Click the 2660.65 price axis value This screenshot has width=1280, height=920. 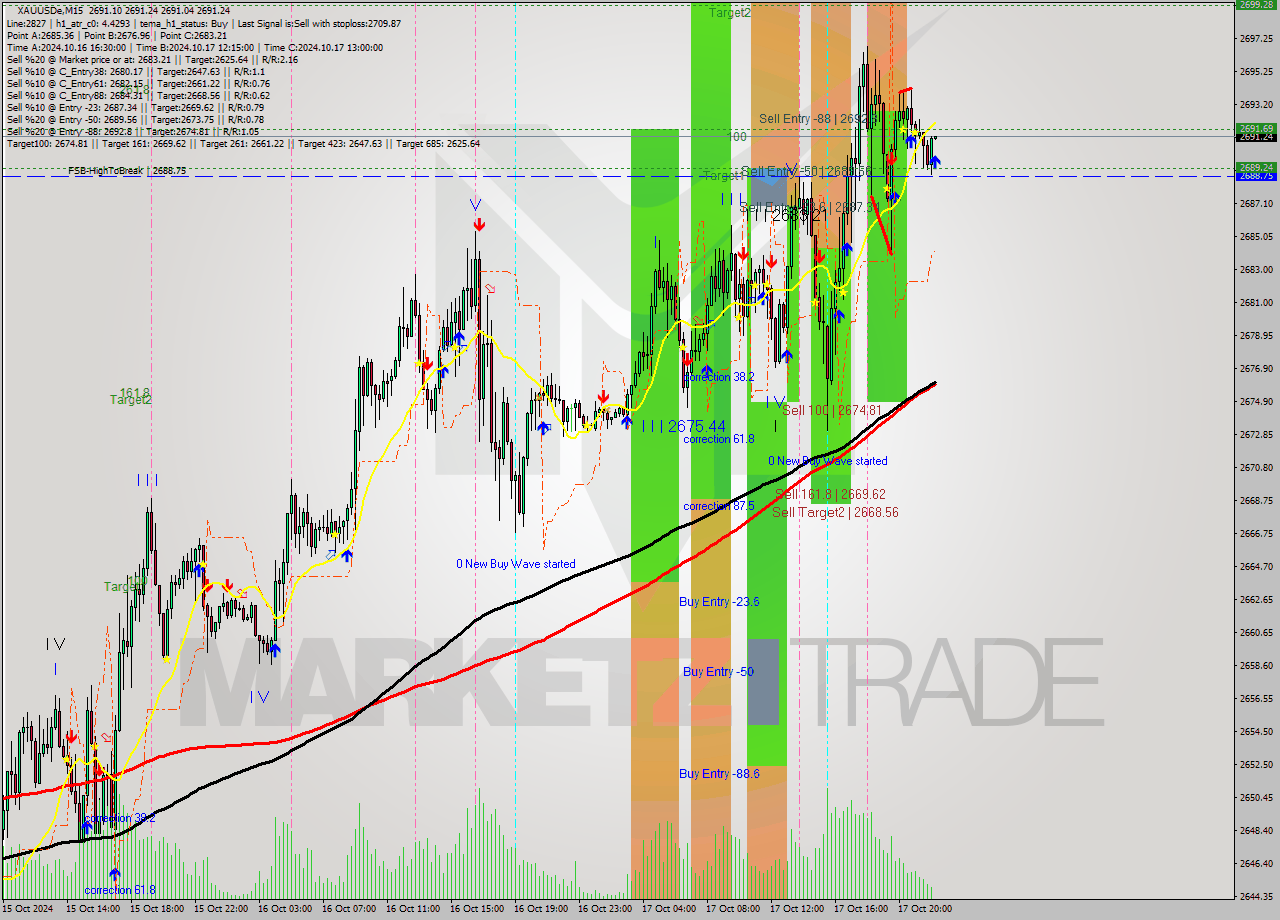pyautogui.click(x=1256, y=632)
